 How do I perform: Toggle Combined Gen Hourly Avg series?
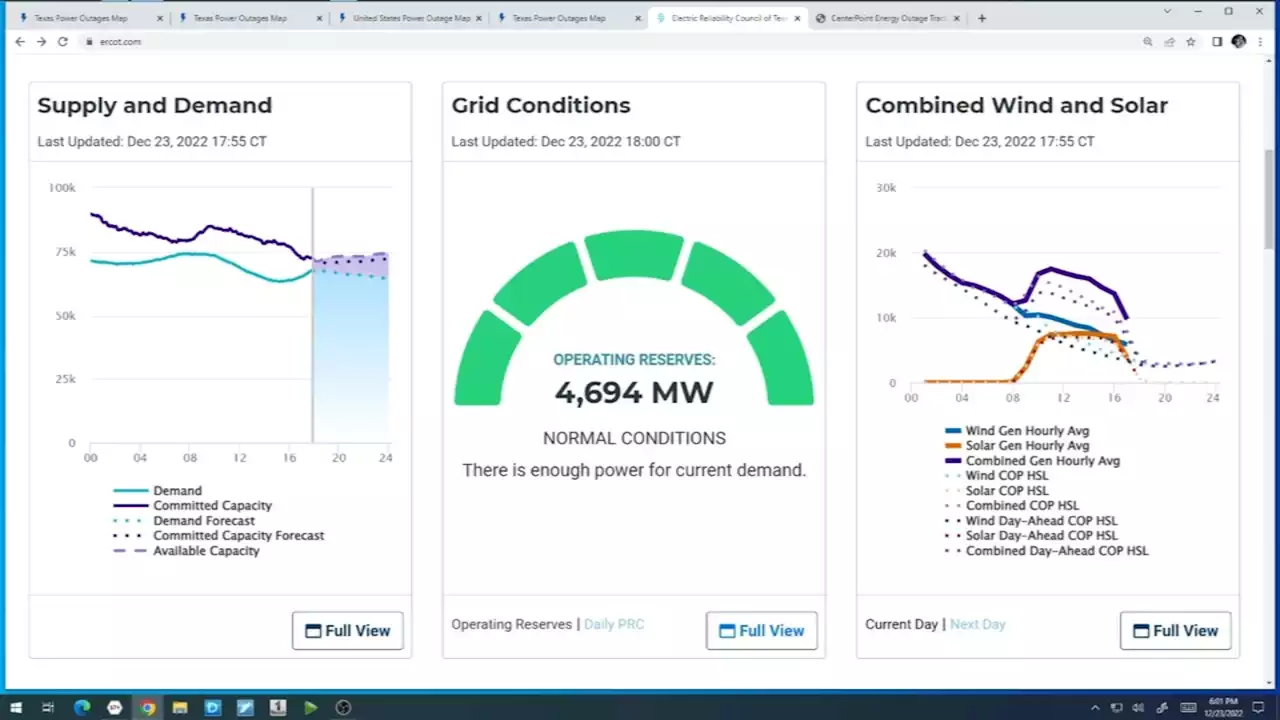[x=1032, y=461]
